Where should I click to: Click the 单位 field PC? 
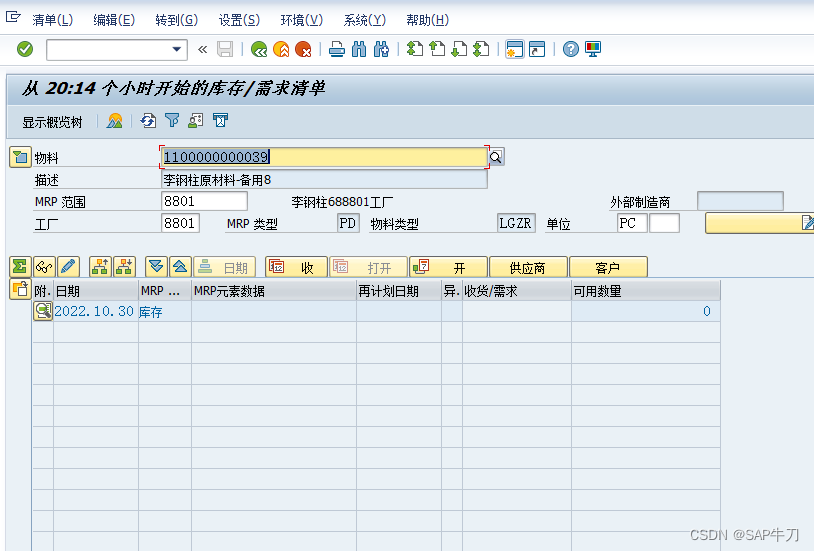click(632, 223)
